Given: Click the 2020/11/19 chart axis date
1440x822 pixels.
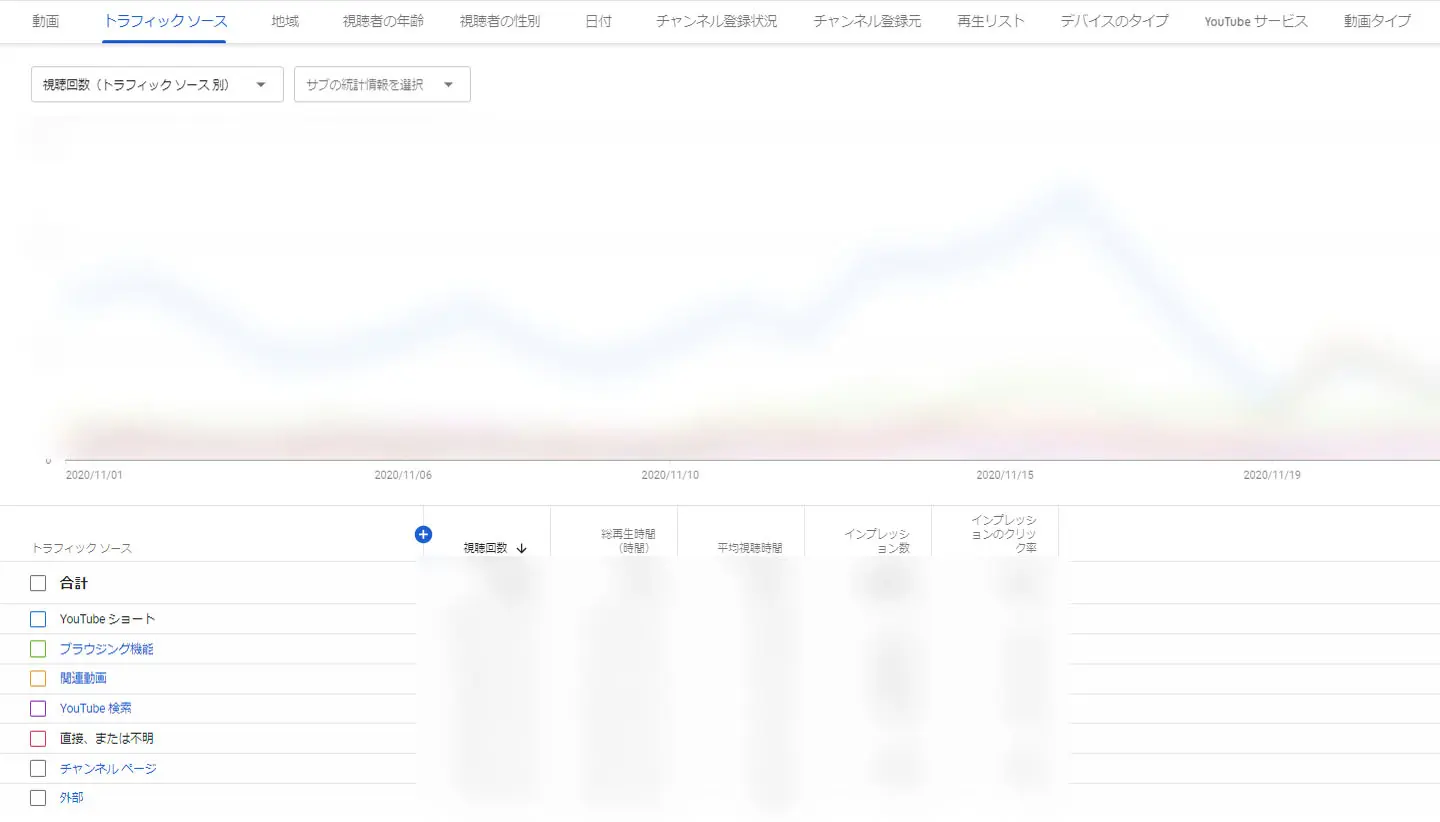Looking at the screenshot, I should 1272,475.
